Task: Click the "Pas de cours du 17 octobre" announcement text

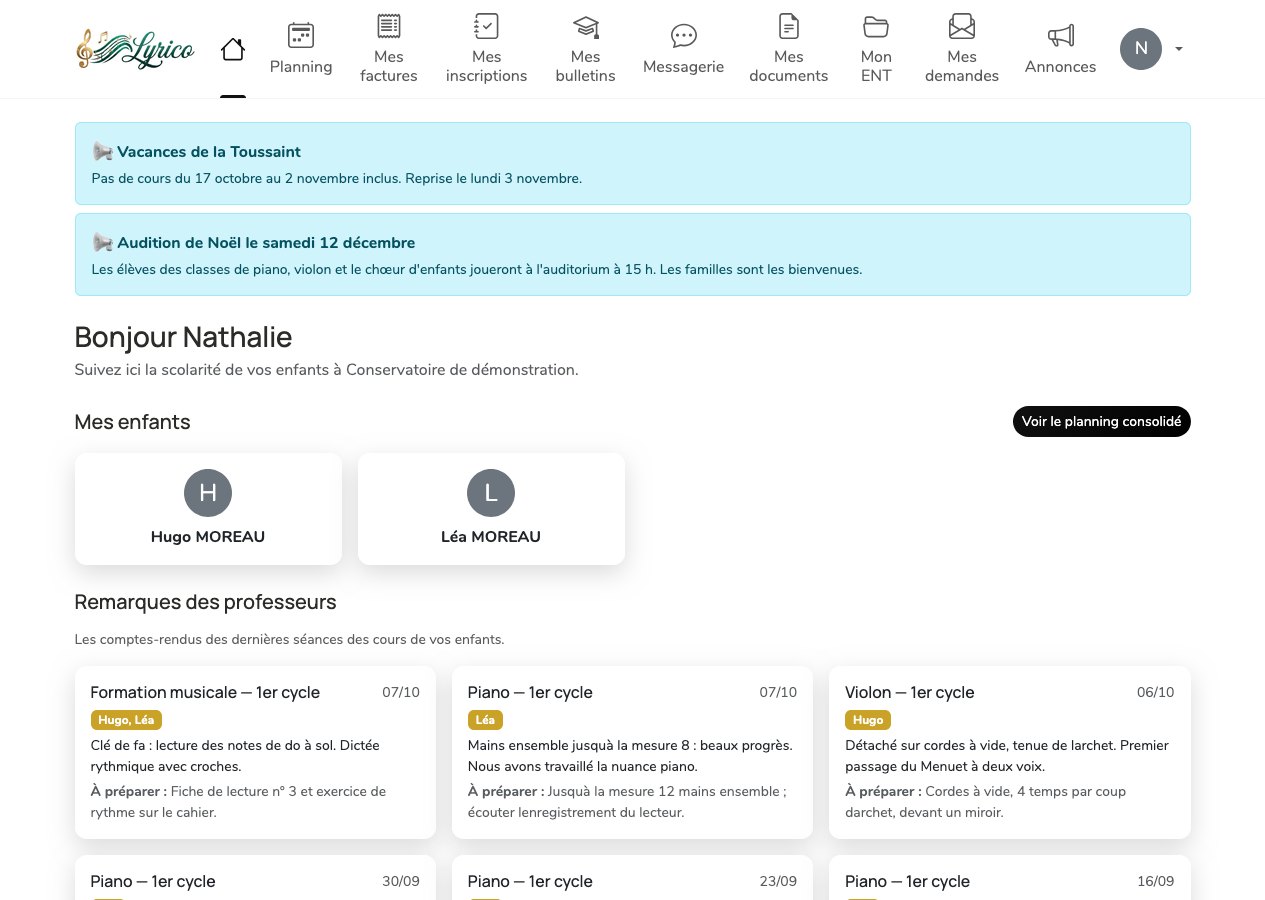Action: click(x=337, y=178)
